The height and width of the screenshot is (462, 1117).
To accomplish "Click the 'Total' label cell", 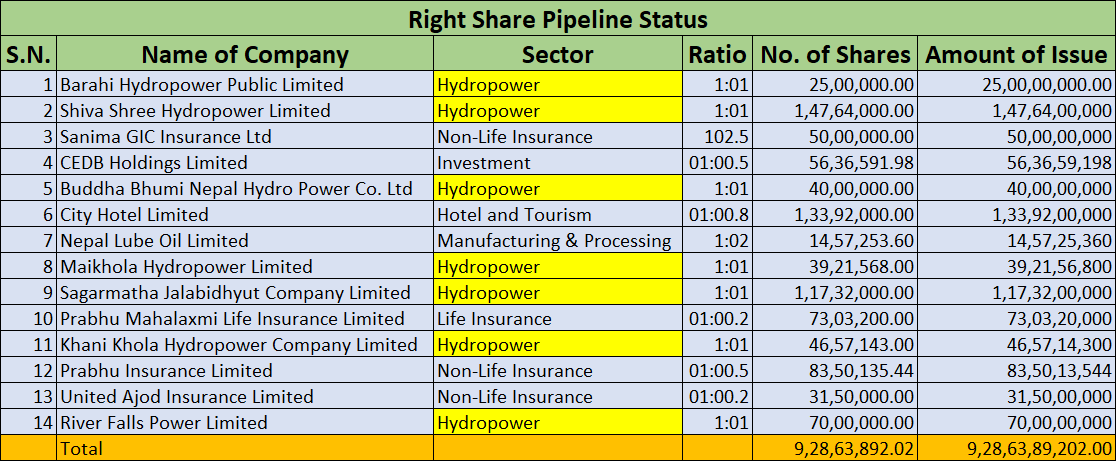I will click(245, 448).
